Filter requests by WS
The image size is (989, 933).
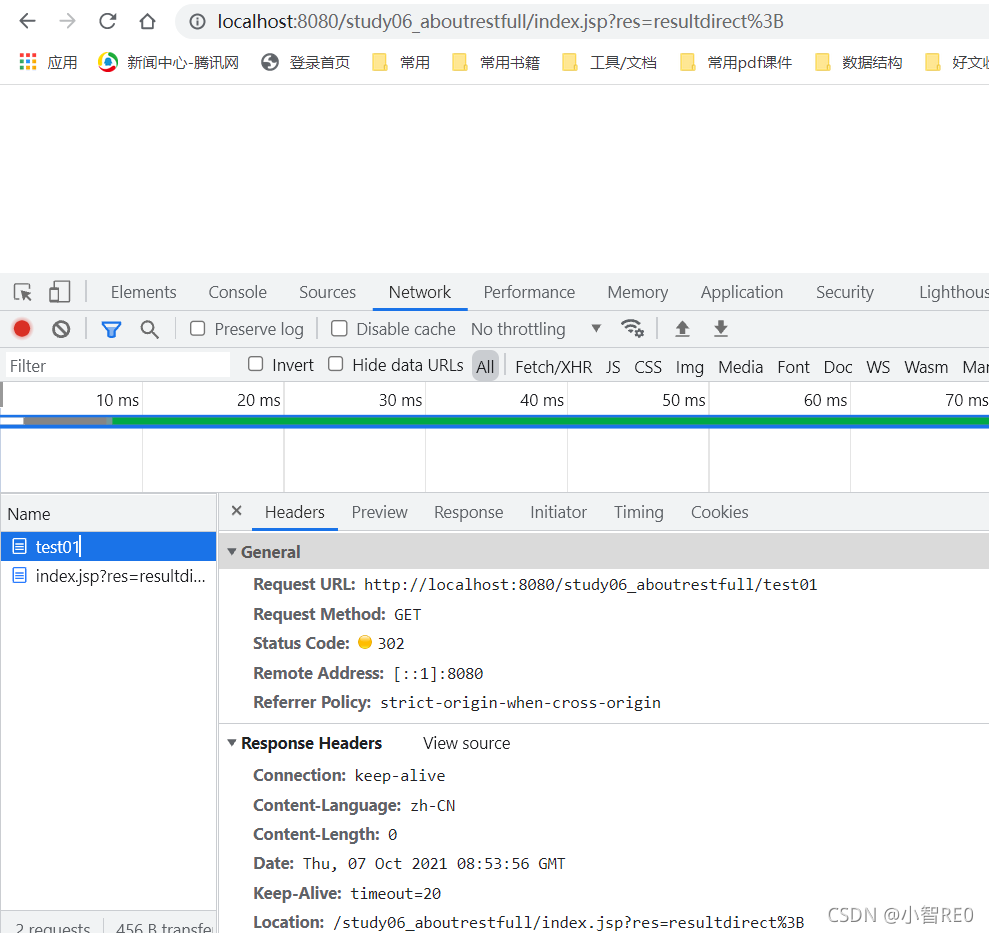coord(878,367)
